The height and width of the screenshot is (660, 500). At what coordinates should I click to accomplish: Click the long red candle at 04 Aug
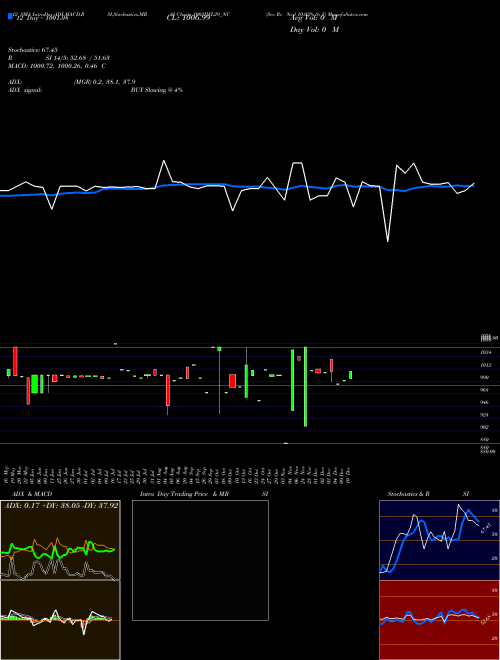[x=168, y=390]
